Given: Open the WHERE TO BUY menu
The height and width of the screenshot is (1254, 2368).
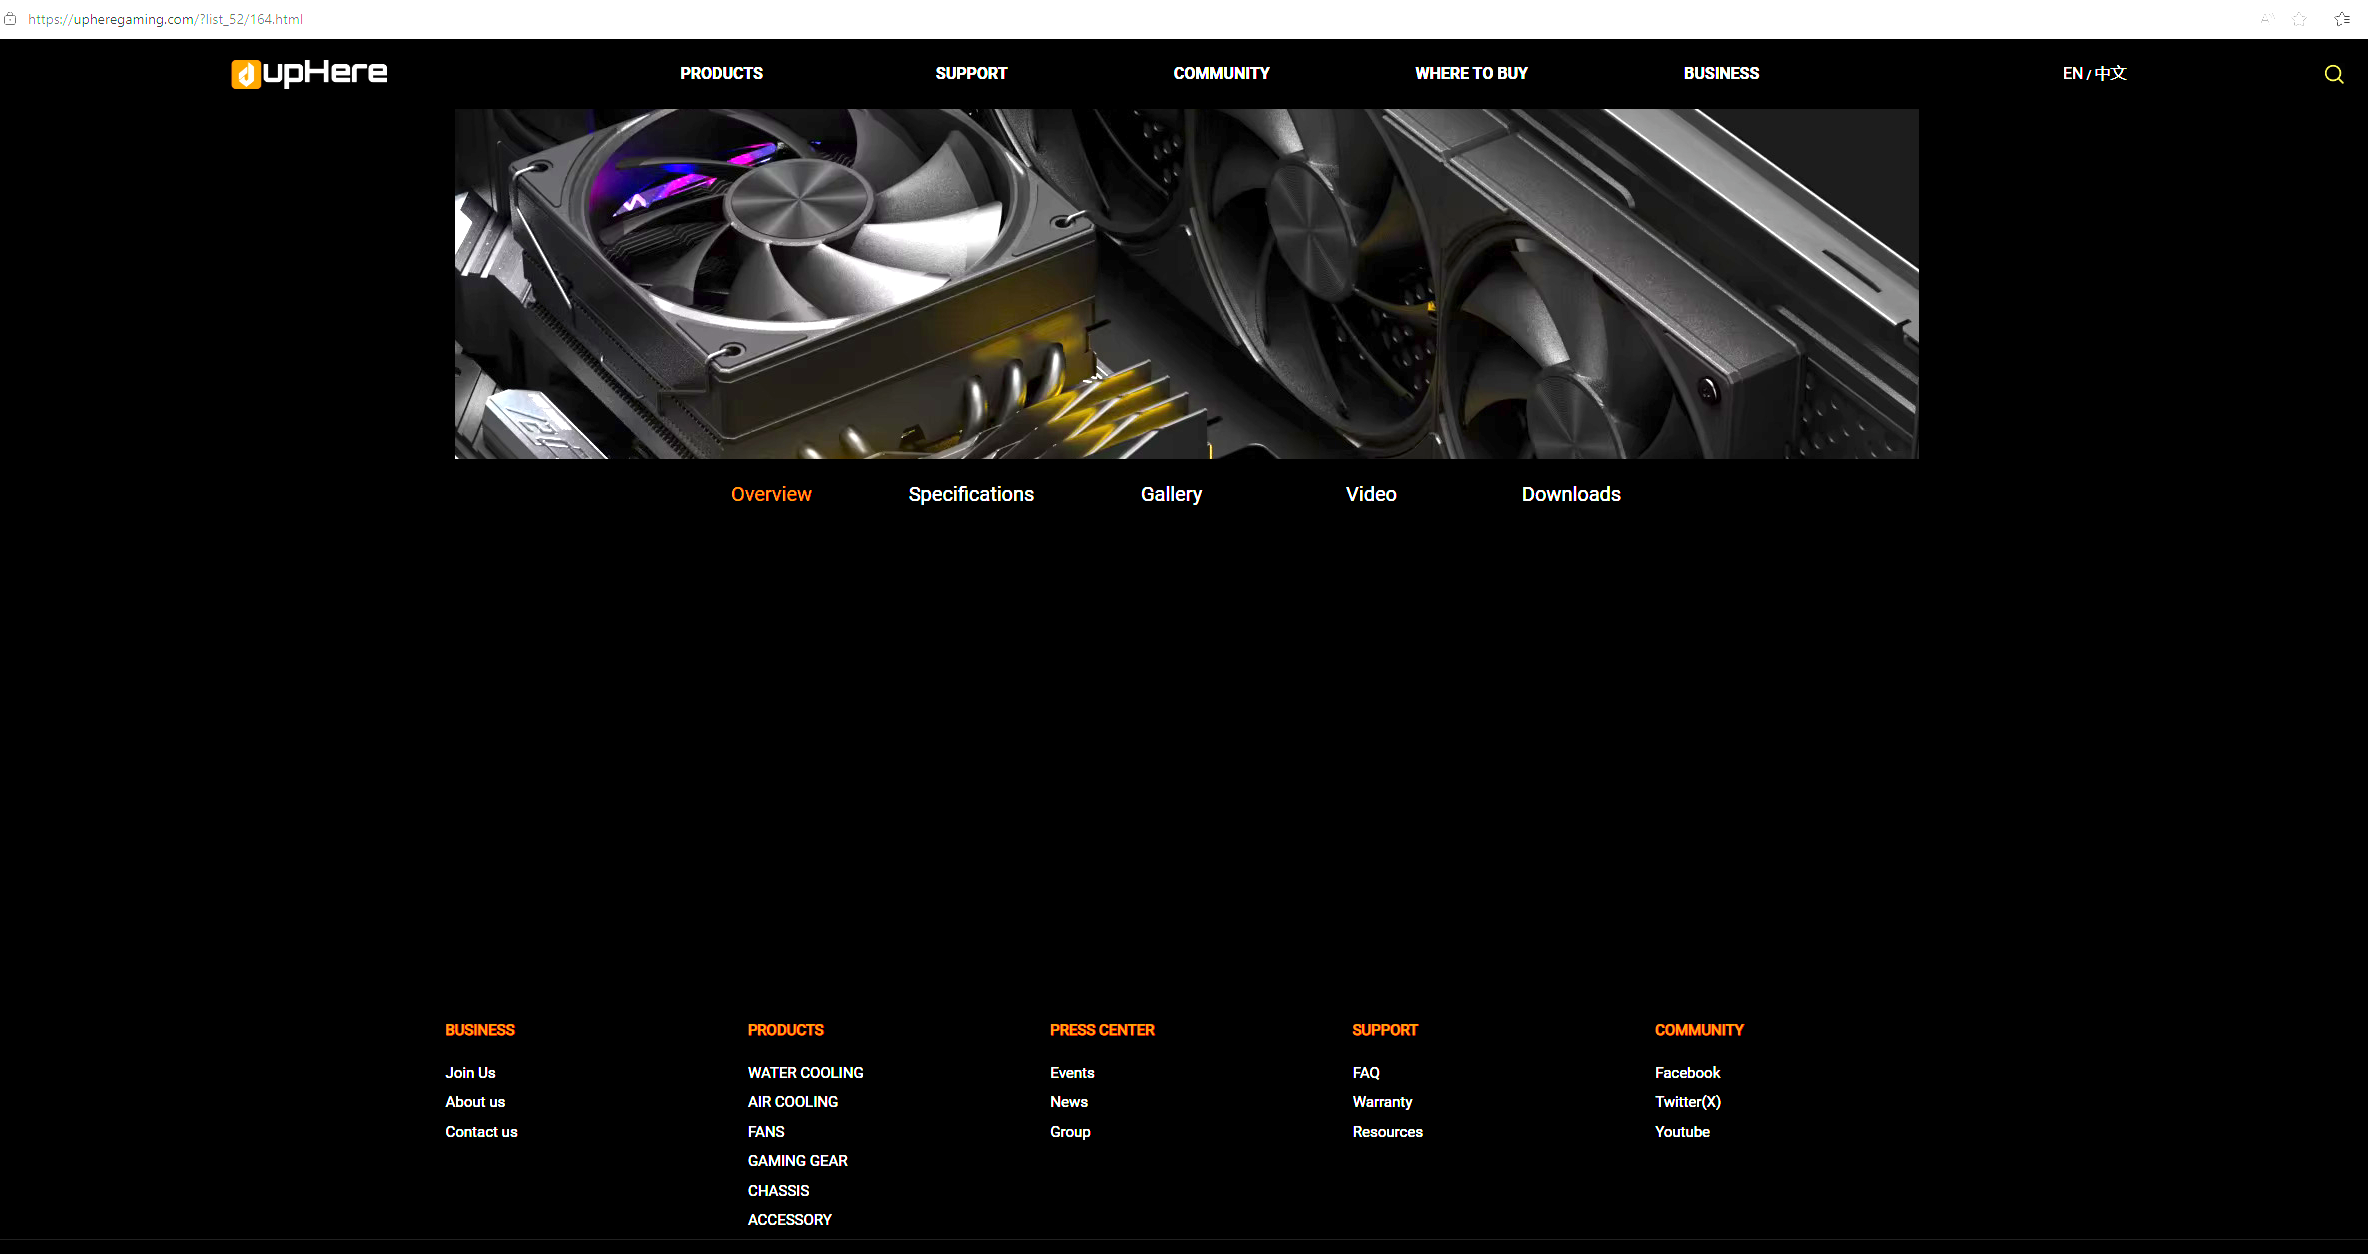Looking at the screenshot, I should pyautogui.click(x=1471, y=73).
